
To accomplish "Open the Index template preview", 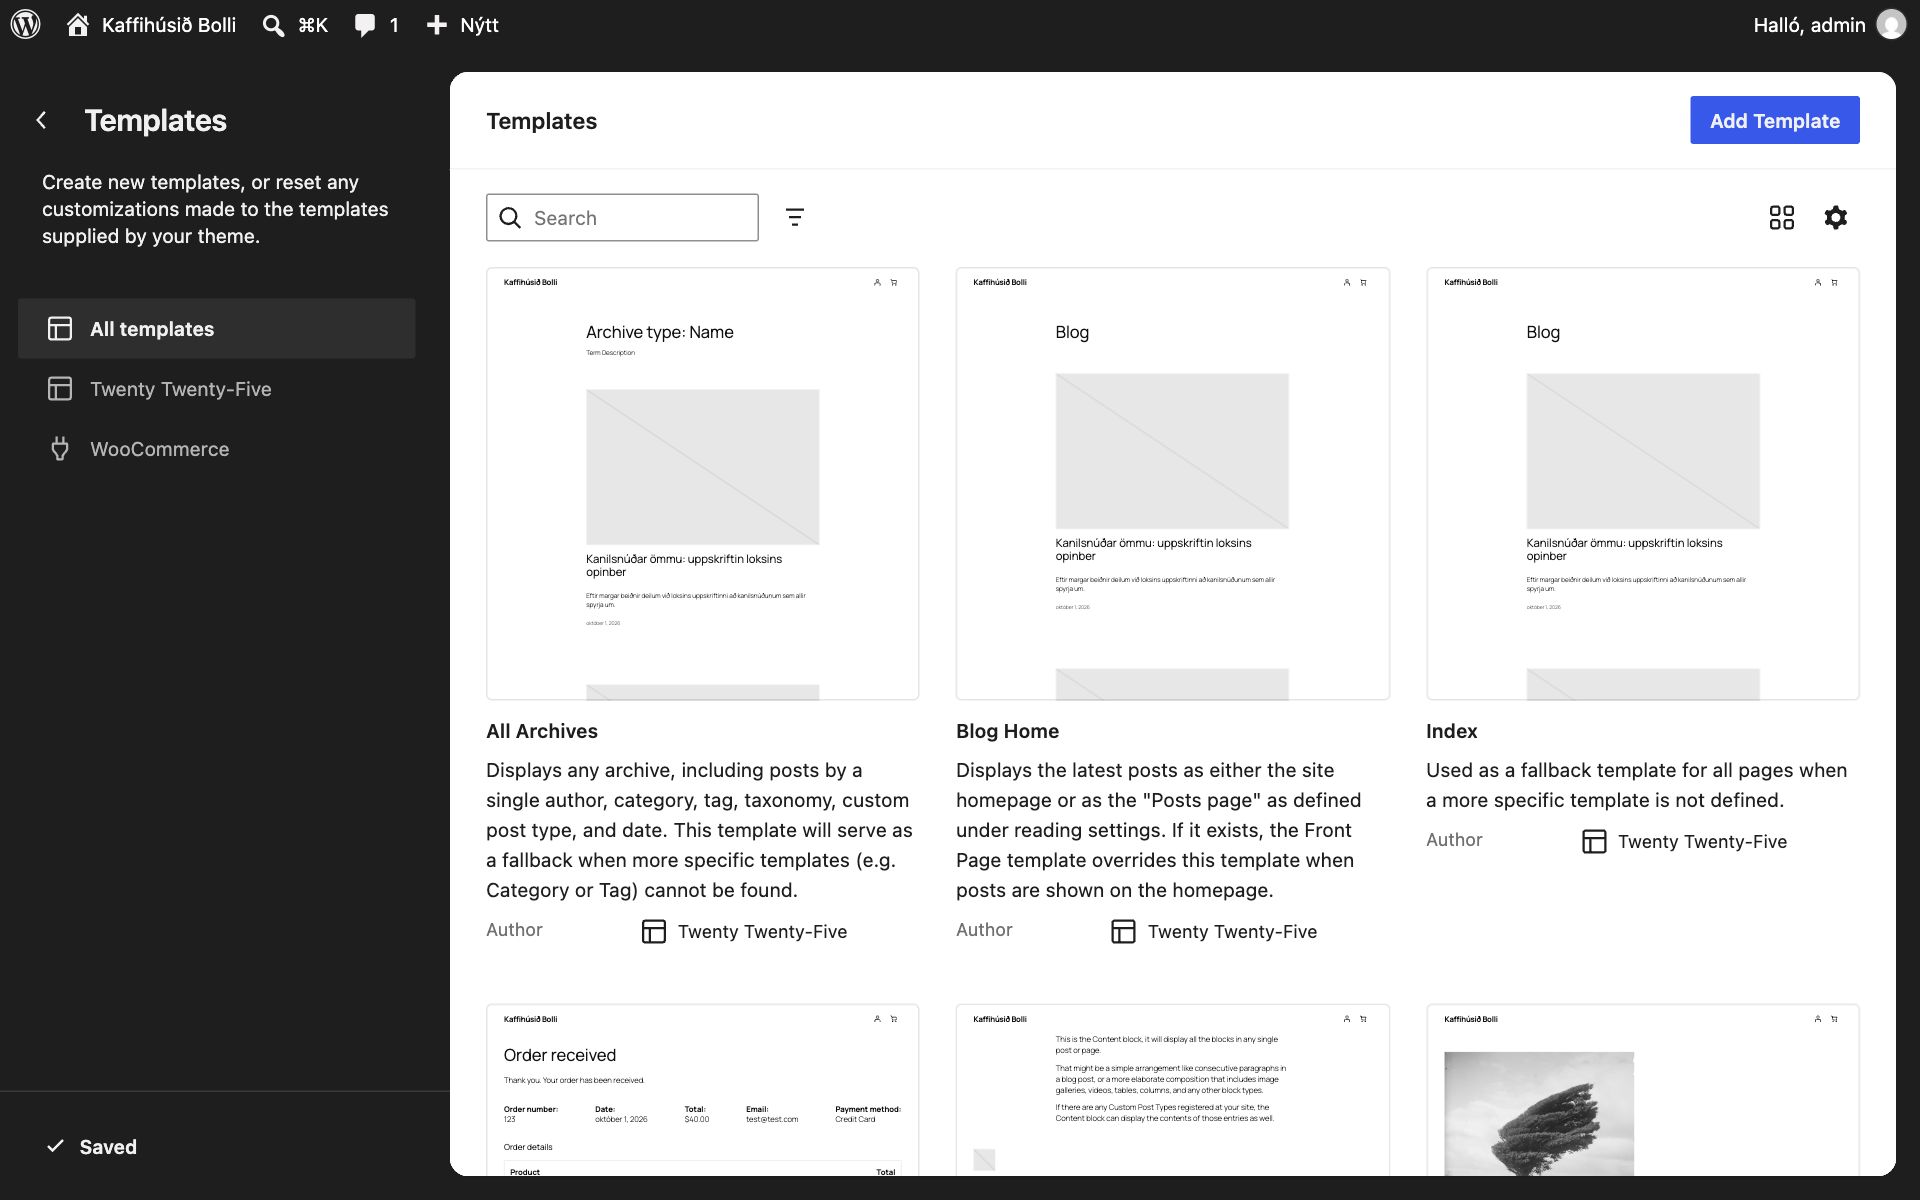I will pyautogui.click(x=1642, y=483).
